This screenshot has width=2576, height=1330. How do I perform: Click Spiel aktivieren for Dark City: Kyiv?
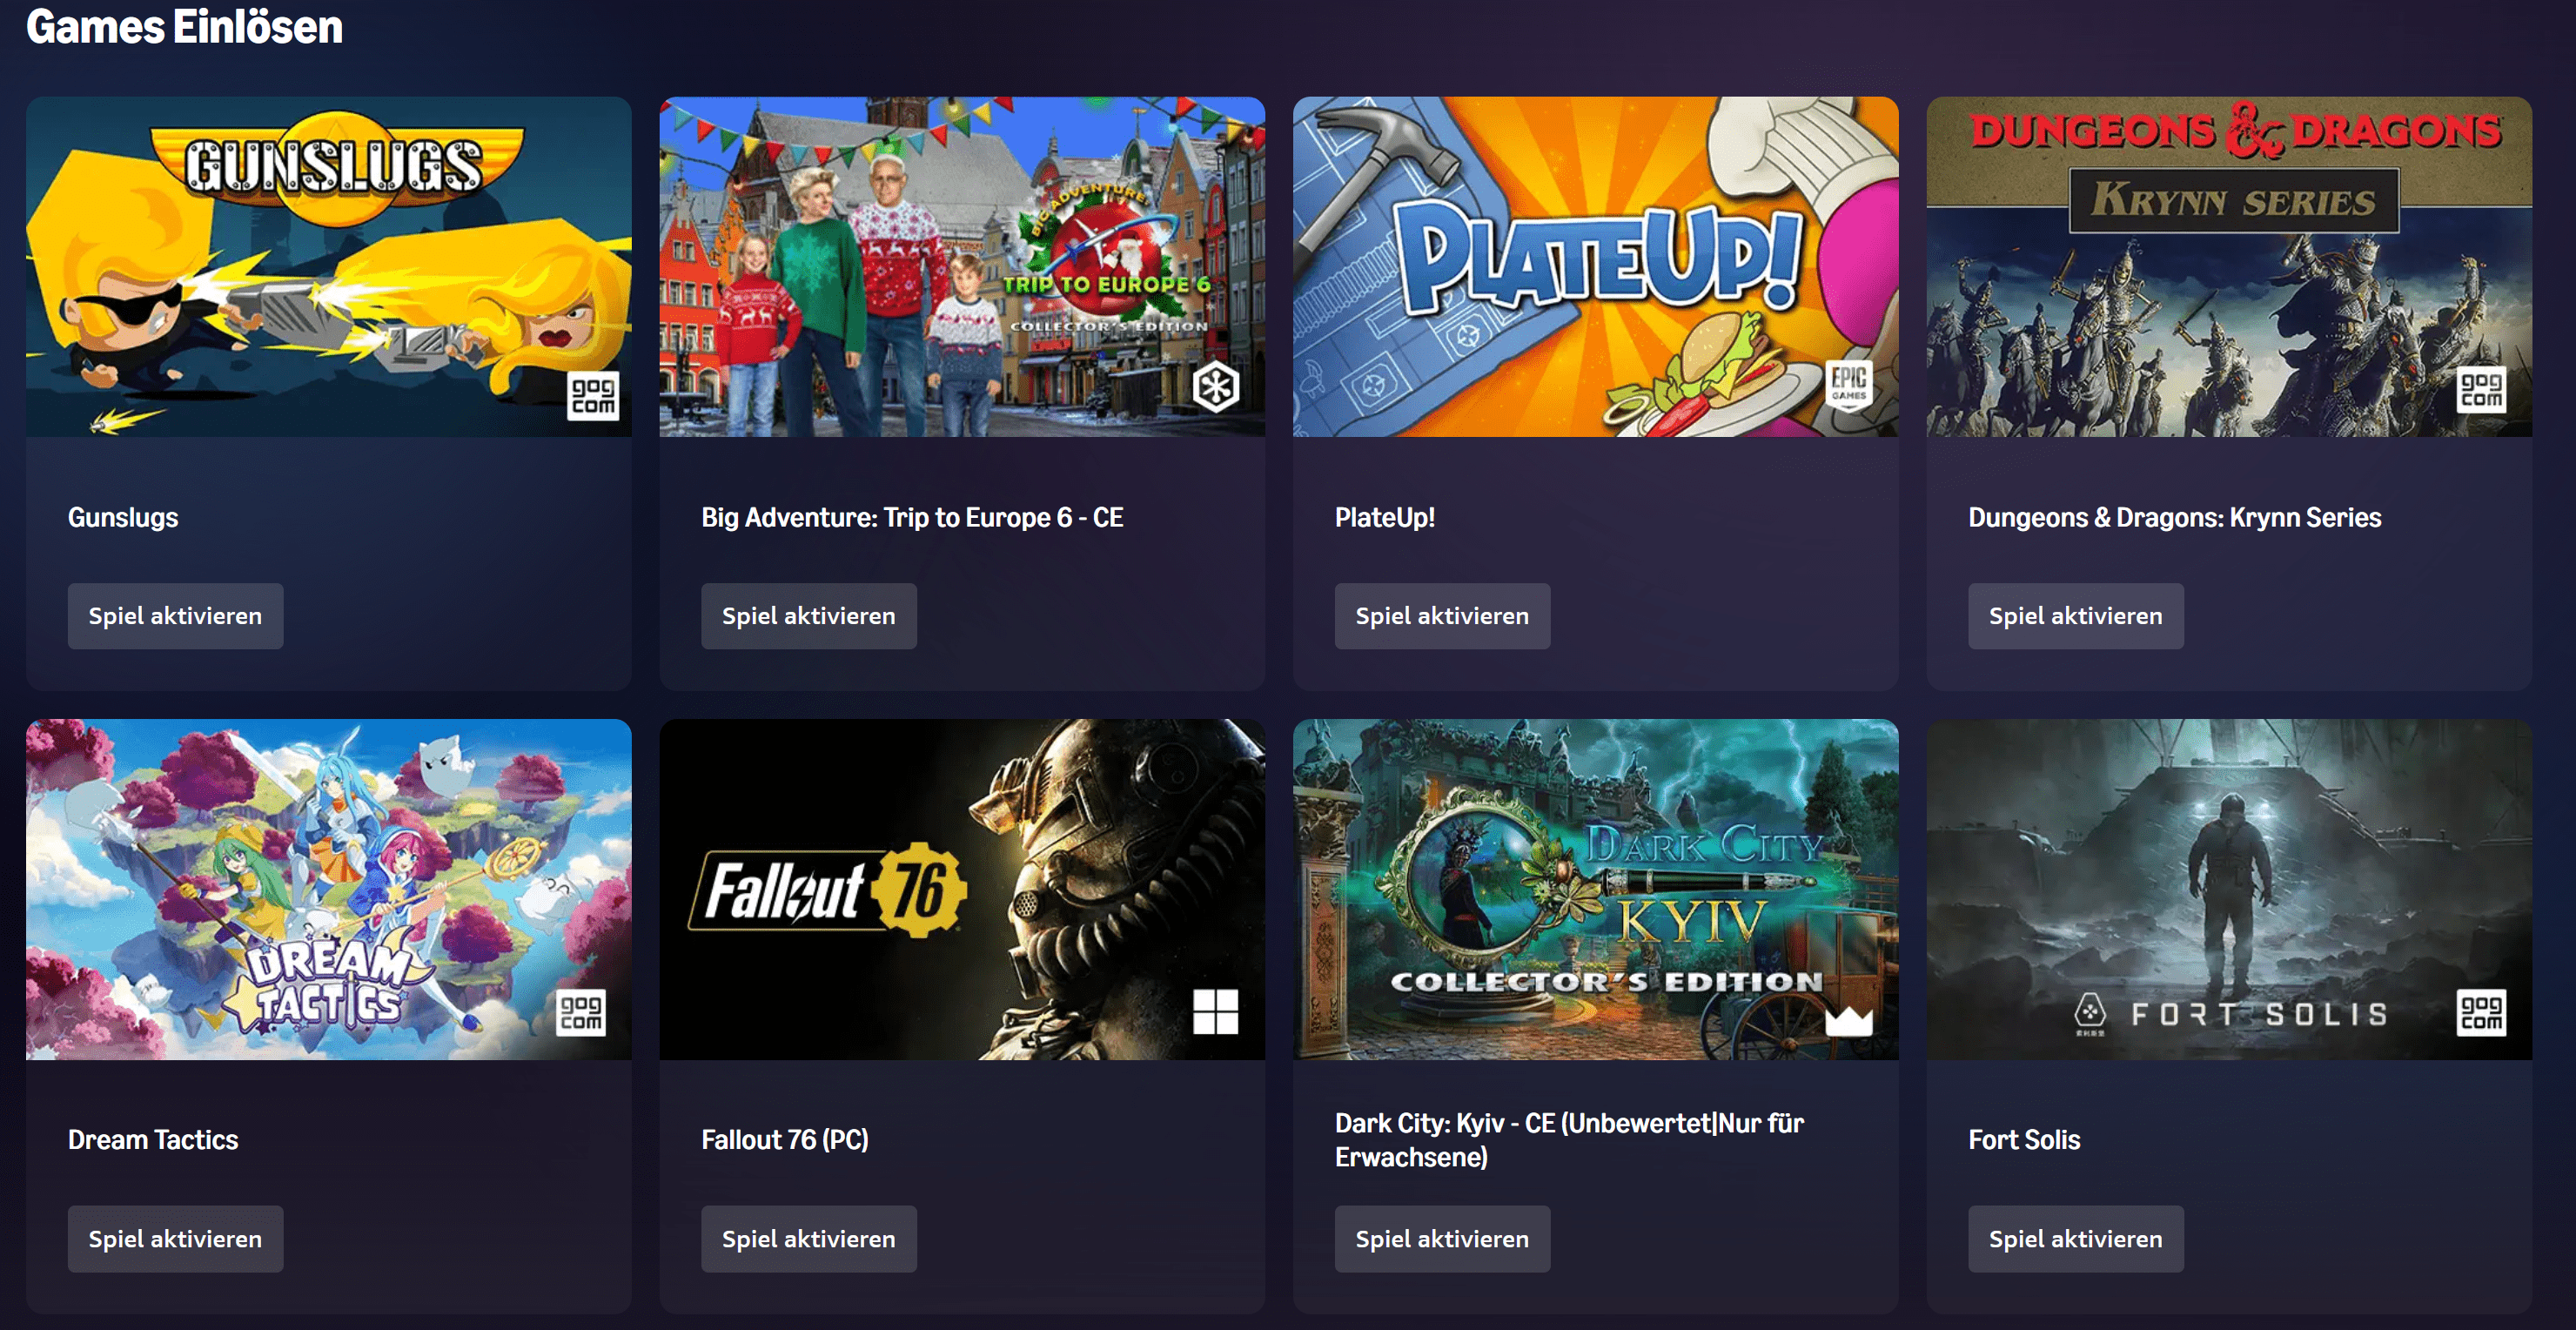pos(1442,1239)
